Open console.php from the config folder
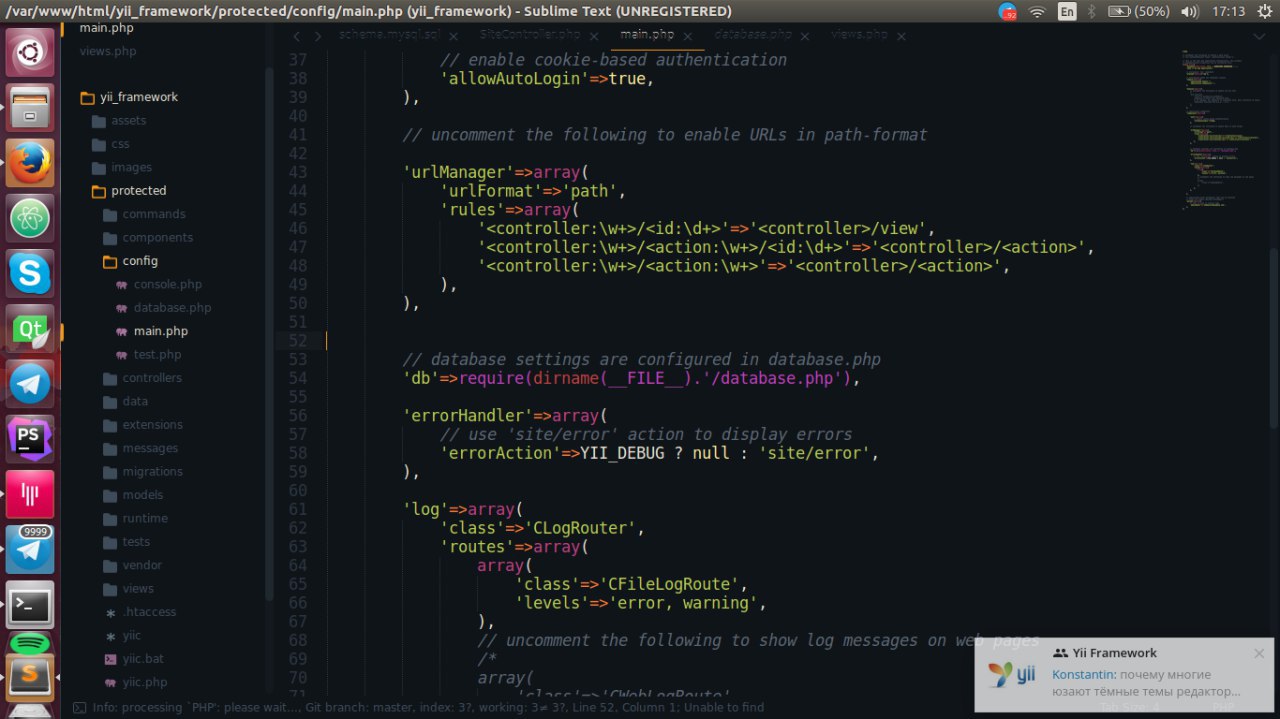1280x719 pixels. click(167, 285)
